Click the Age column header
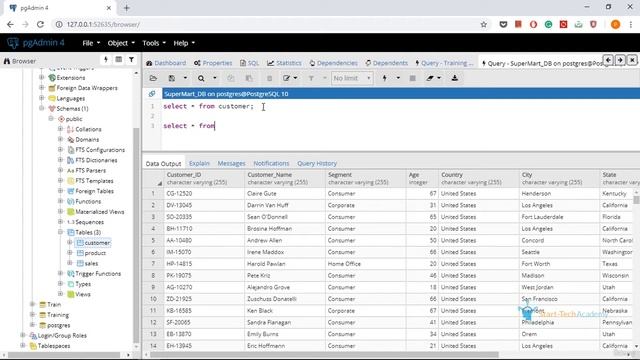 (422, 178)
